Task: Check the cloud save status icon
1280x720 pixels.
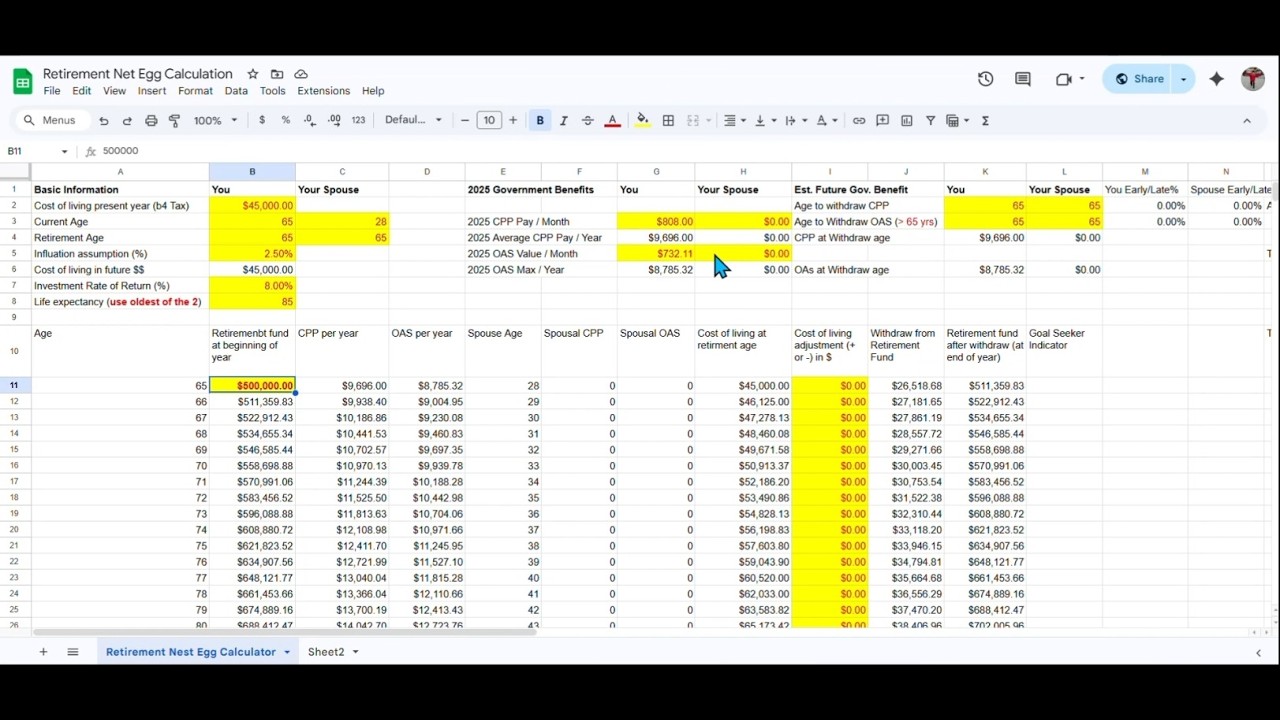Action: click(301, 74)
